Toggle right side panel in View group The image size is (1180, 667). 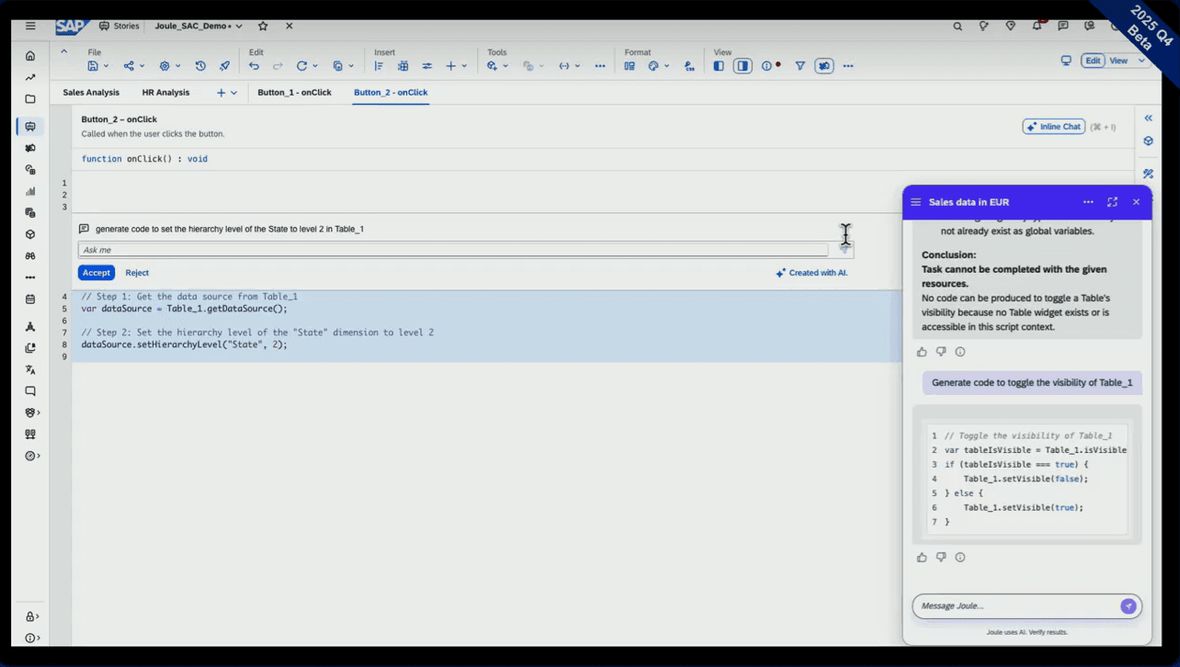[743, 66]
